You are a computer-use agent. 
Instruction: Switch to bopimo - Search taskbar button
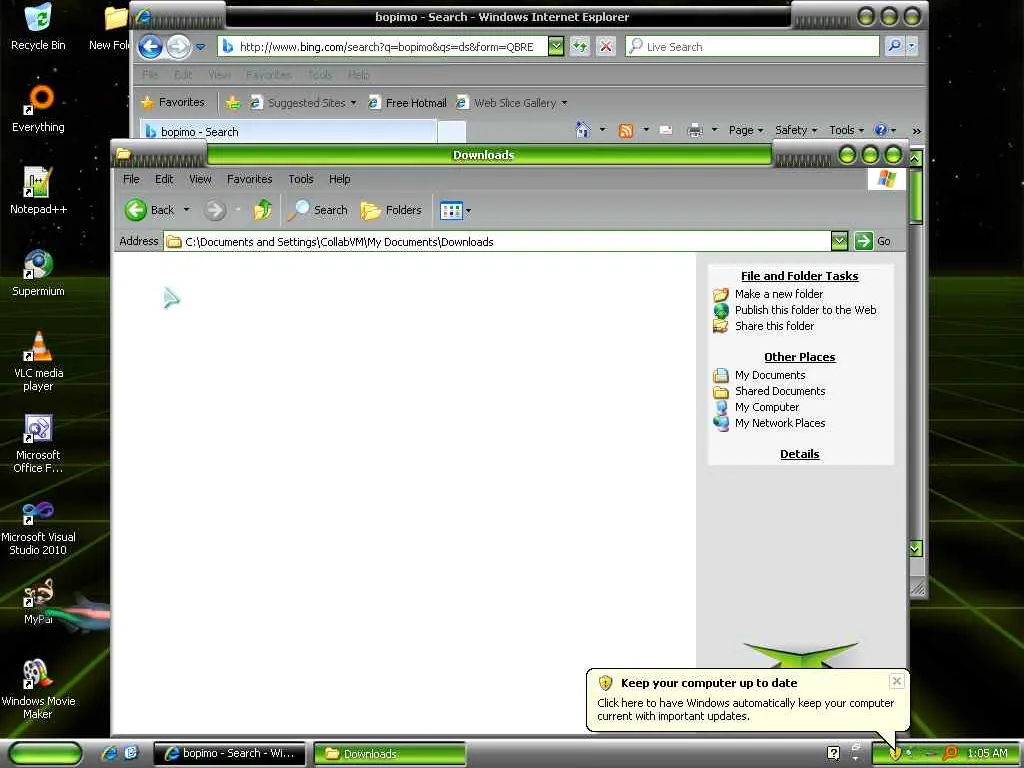click(229, 753)
